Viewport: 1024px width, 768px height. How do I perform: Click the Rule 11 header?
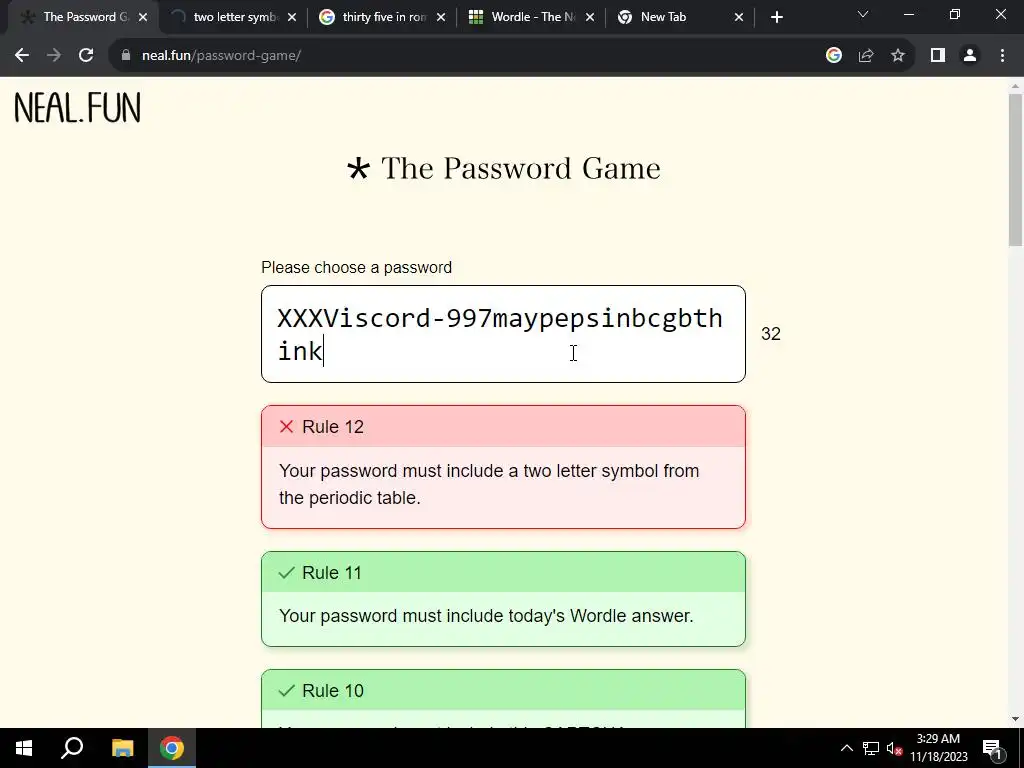click(503, 573)
